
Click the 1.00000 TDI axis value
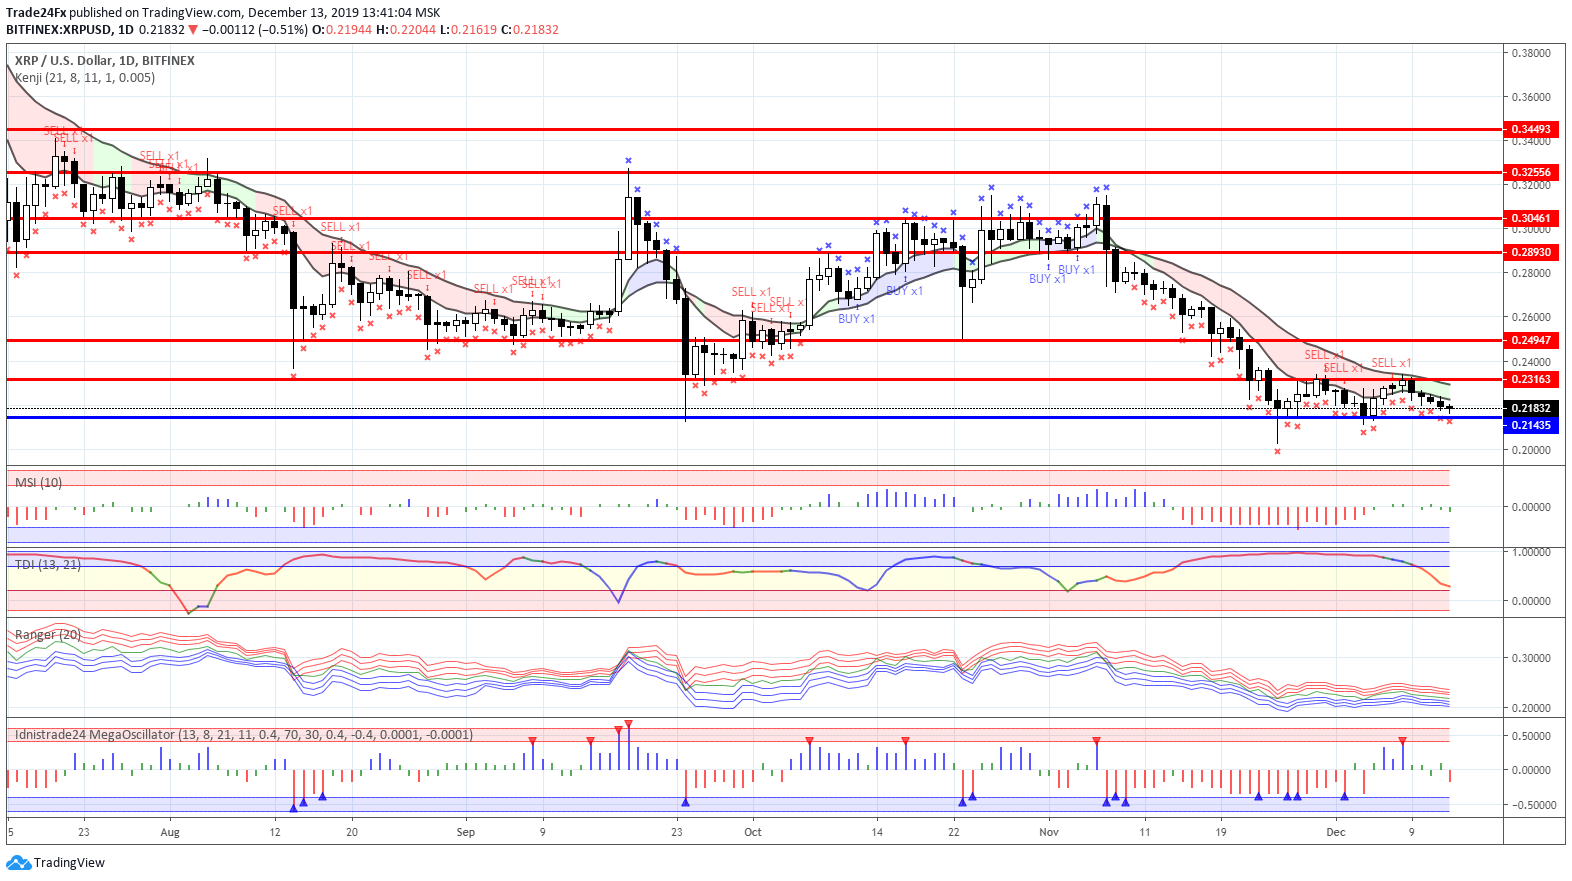click(1531, 552)
